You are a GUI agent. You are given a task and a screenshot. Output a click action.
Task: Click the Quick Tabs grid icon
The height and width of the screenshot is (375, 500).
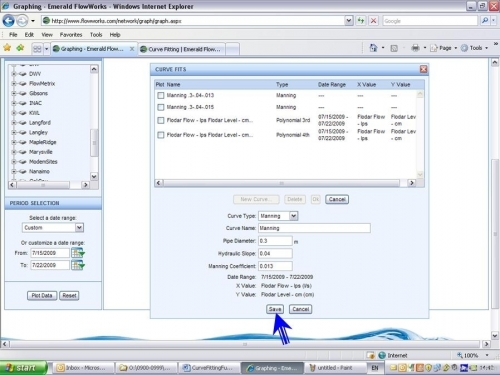tap(37, 49)
